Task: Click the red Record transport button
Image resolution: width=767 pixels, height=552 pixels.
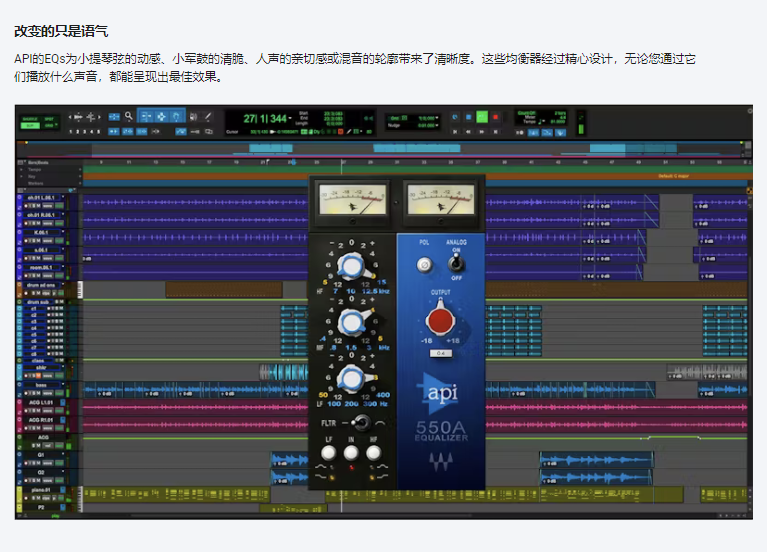Action: [x=496, y=117]
